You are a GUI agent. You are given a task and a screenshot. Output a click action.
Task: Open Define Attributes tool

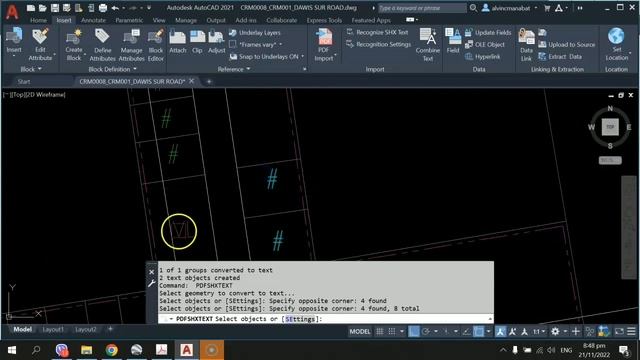click(x=102, y=45)
